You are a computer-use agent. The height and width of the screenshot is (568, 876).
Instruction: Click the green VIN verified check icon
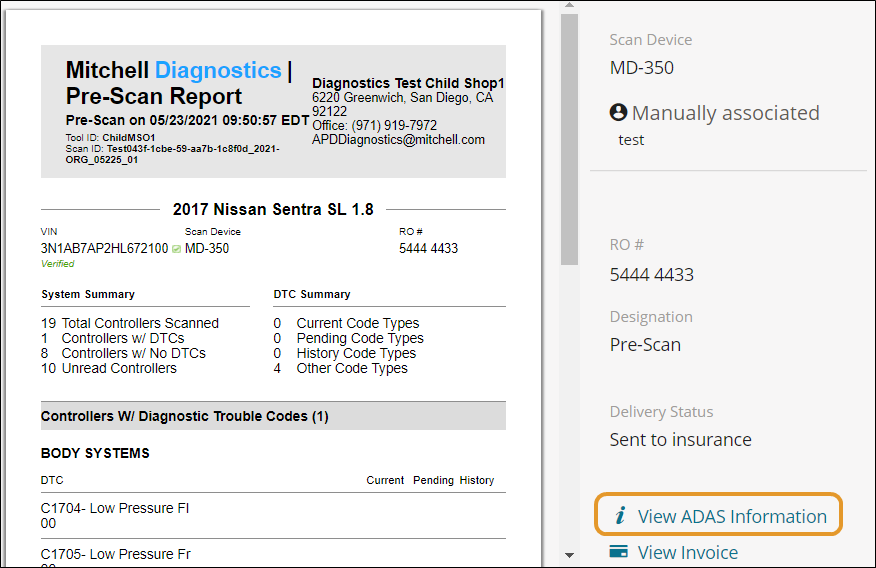coord(177,249)
